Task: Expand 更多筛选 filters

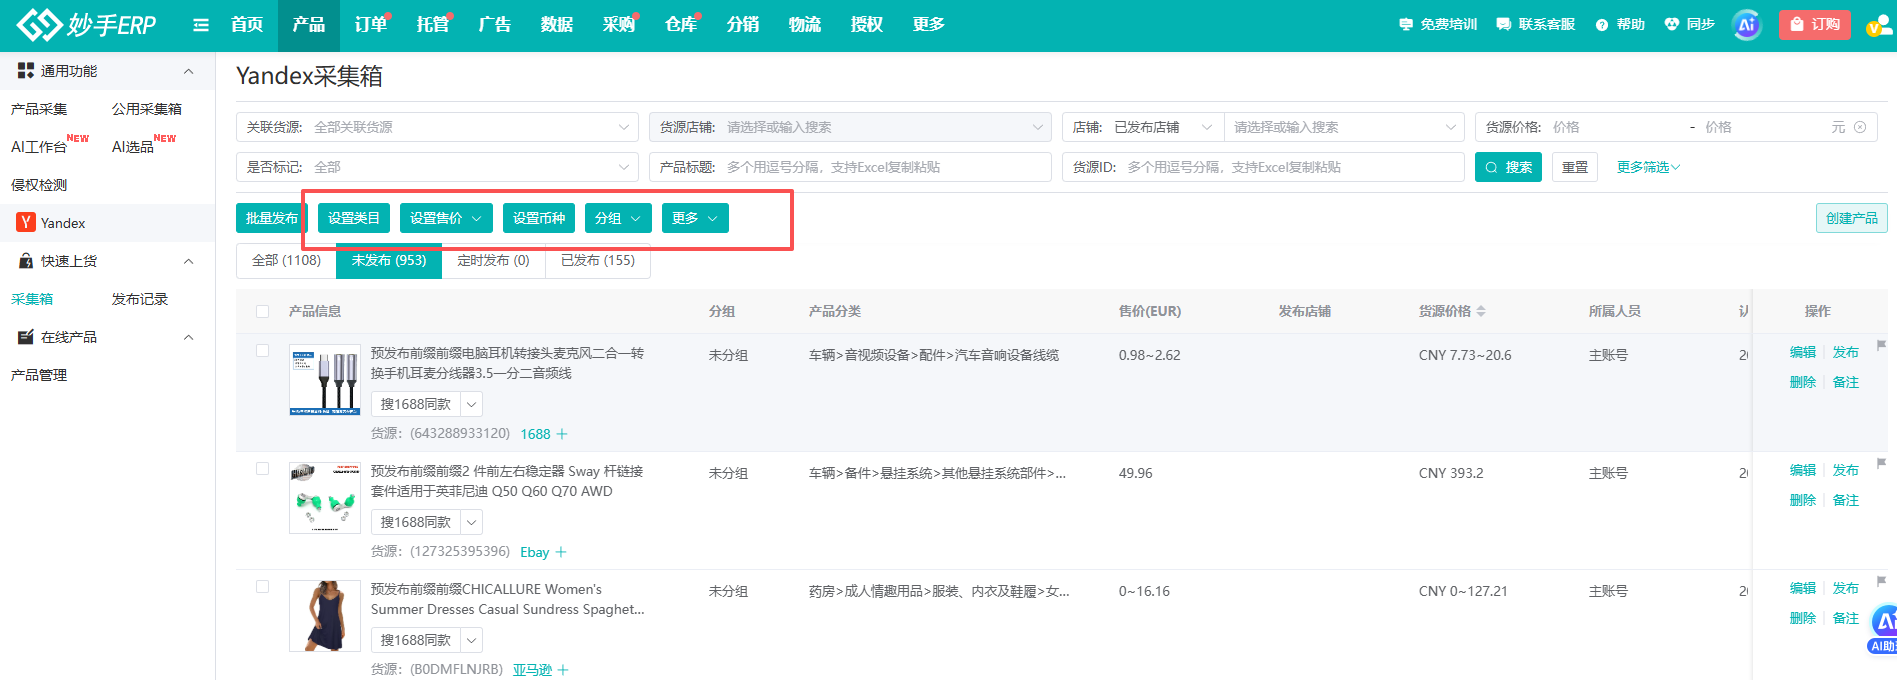Action: 1648,167
